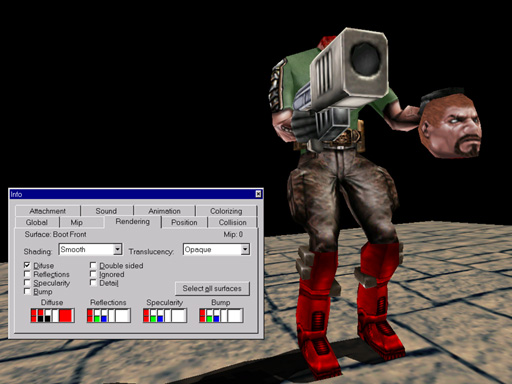
Task: Click the white Reflections color preview swatch
Action: (122, 315)
